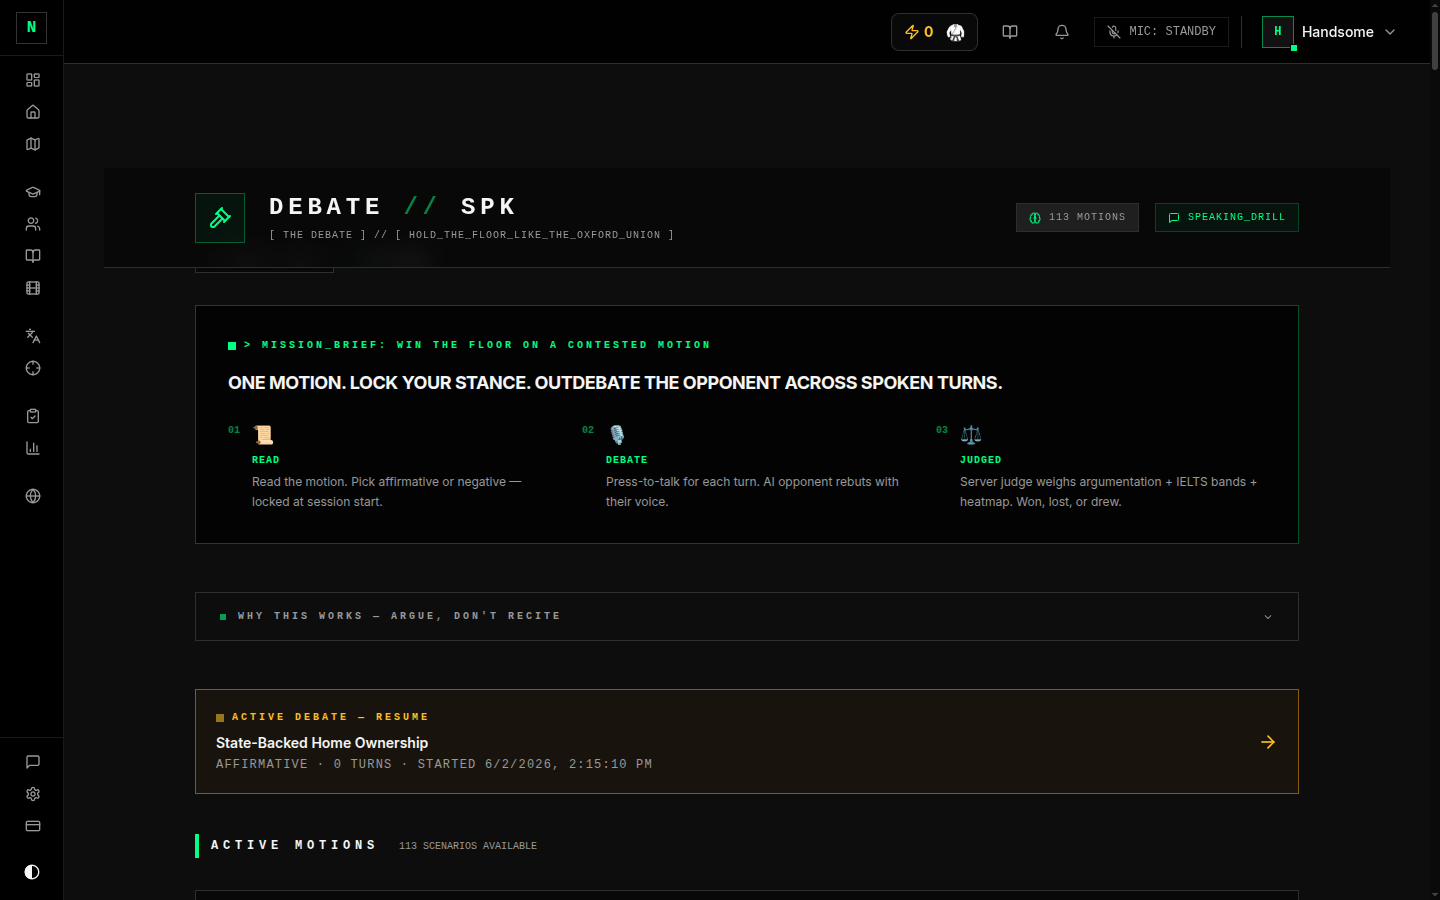Open the globe icon in sidebar
Image resolution: width=1440 pixels, height=900 pixels.
[x=33, y=496]
